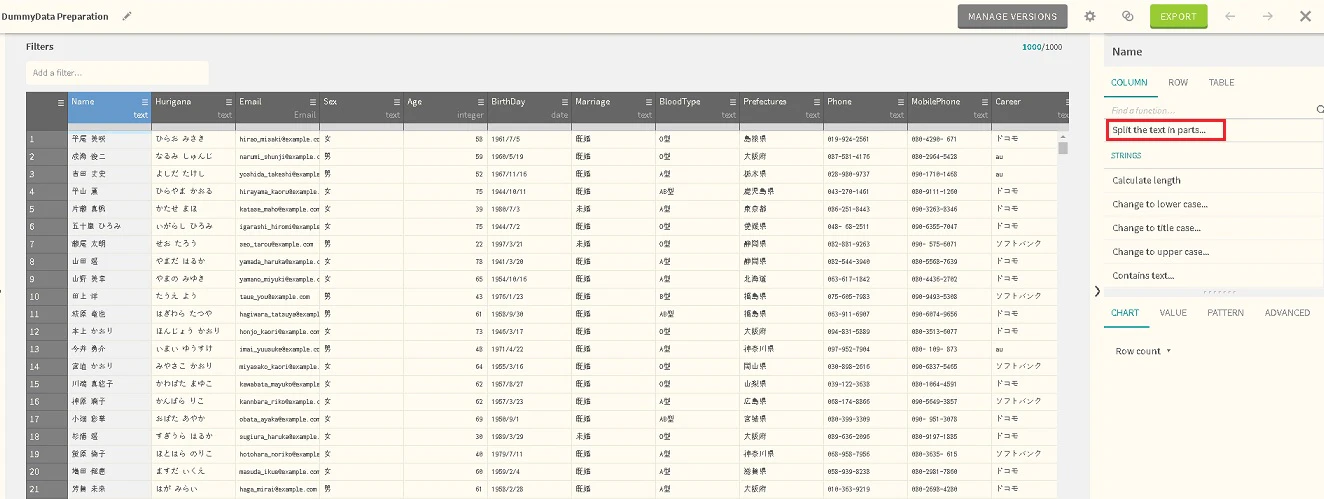Switch to the ROW tab
This screenshot has height=499, width=1324.
(x=1178, y=82)
